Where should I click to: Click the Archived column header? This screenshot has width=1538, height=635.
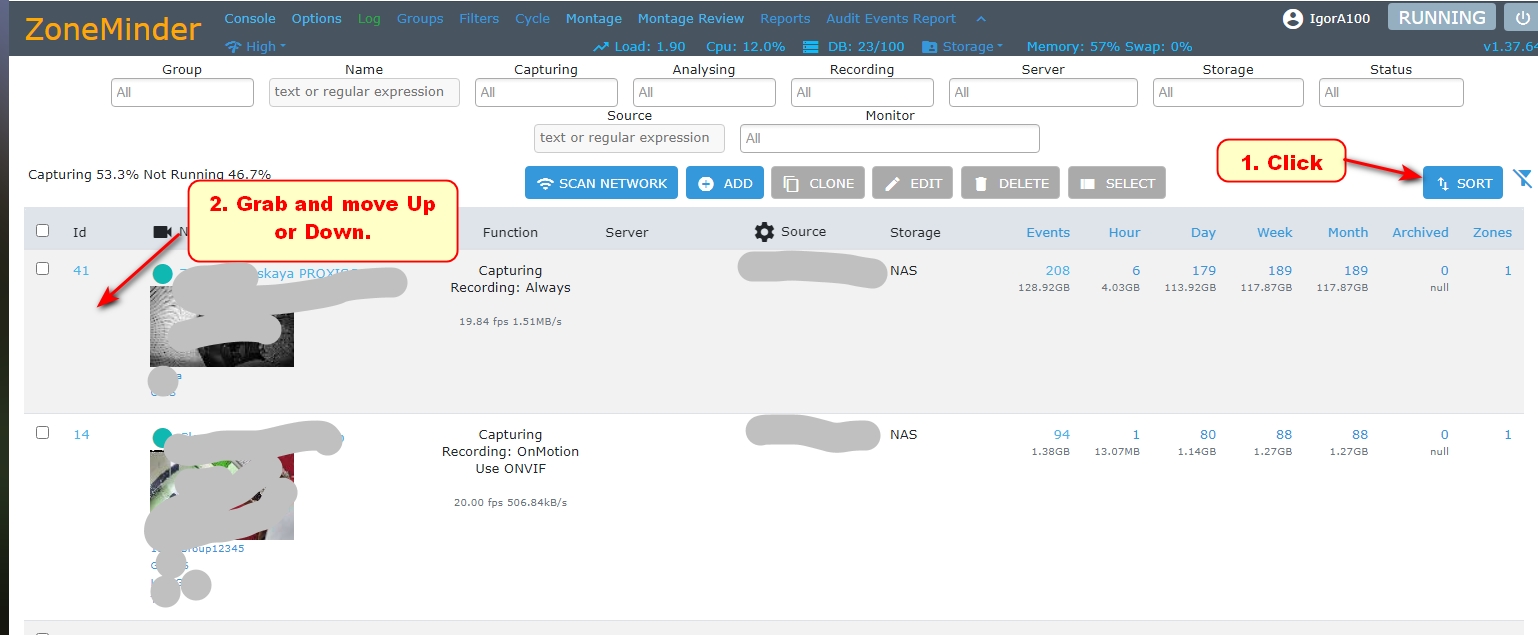[x=1420, y=232]
